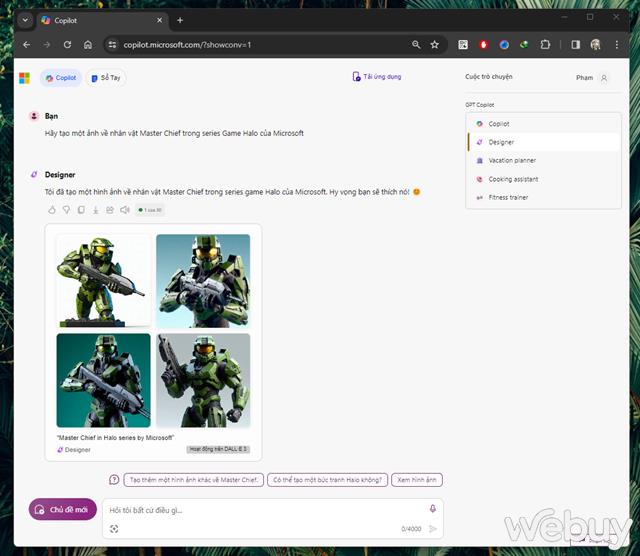640x556 pixels.
Task: Choose suggestion Tạo thêm một hình ảnh khác
Action: point(194,480)
